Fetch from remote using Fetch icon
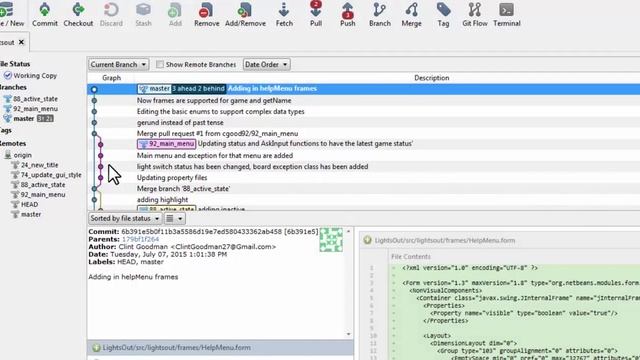 [x=284, y=14]
